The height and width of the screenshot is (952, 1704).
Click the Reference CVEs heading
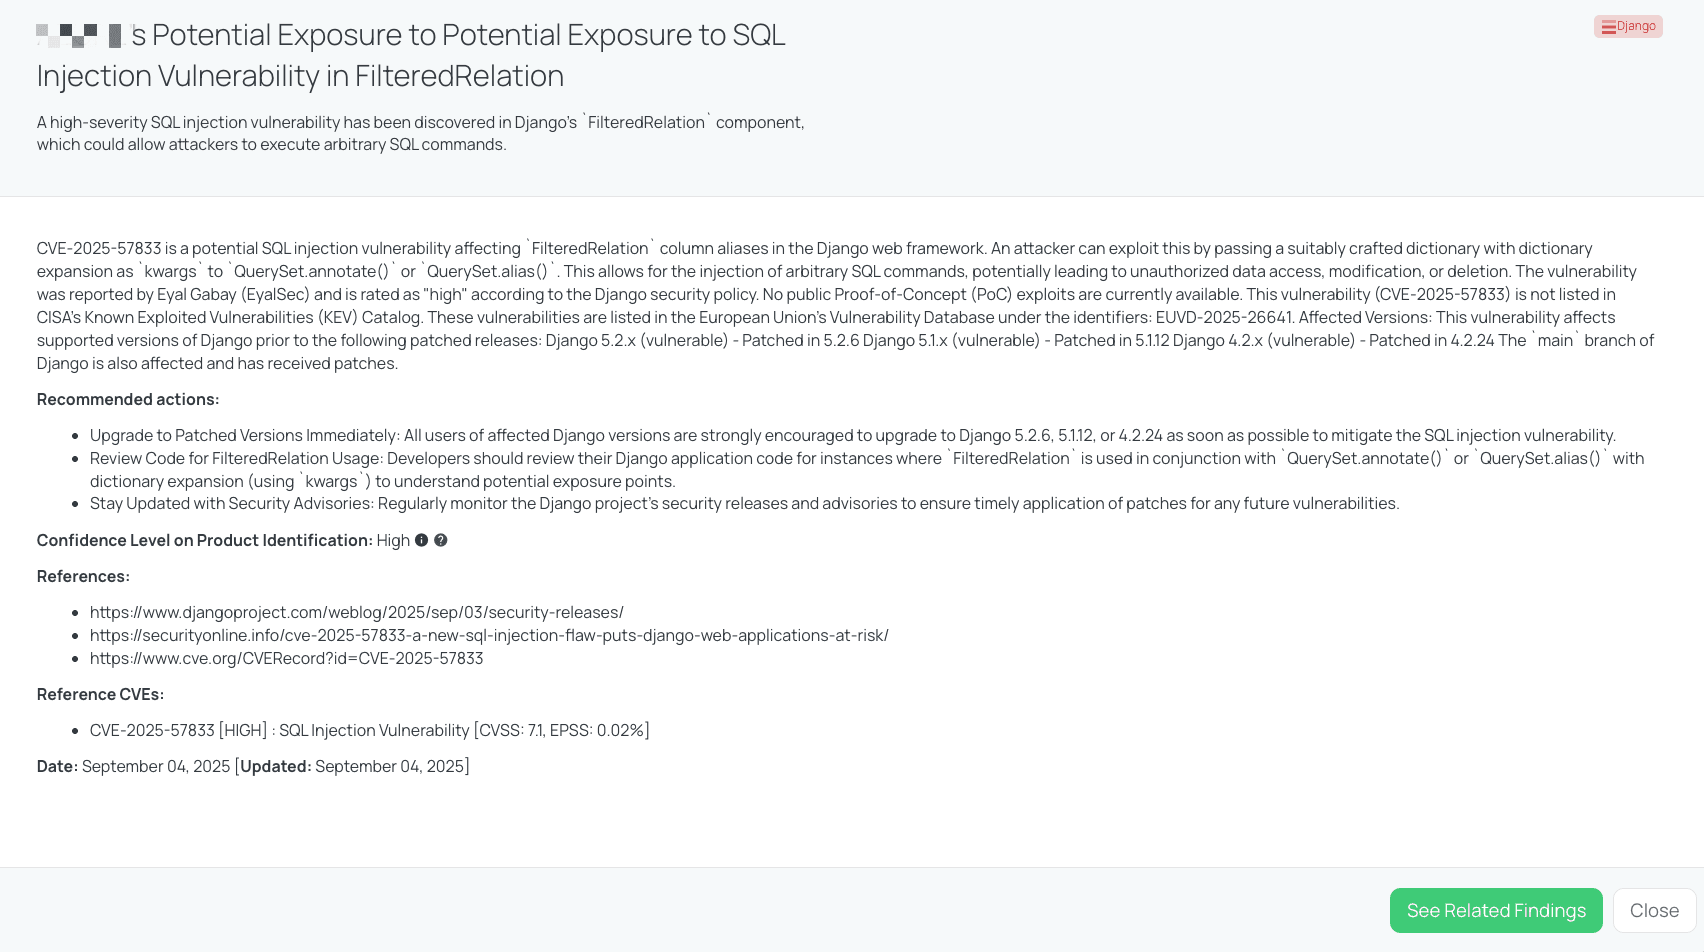click(x=100, y=694)
